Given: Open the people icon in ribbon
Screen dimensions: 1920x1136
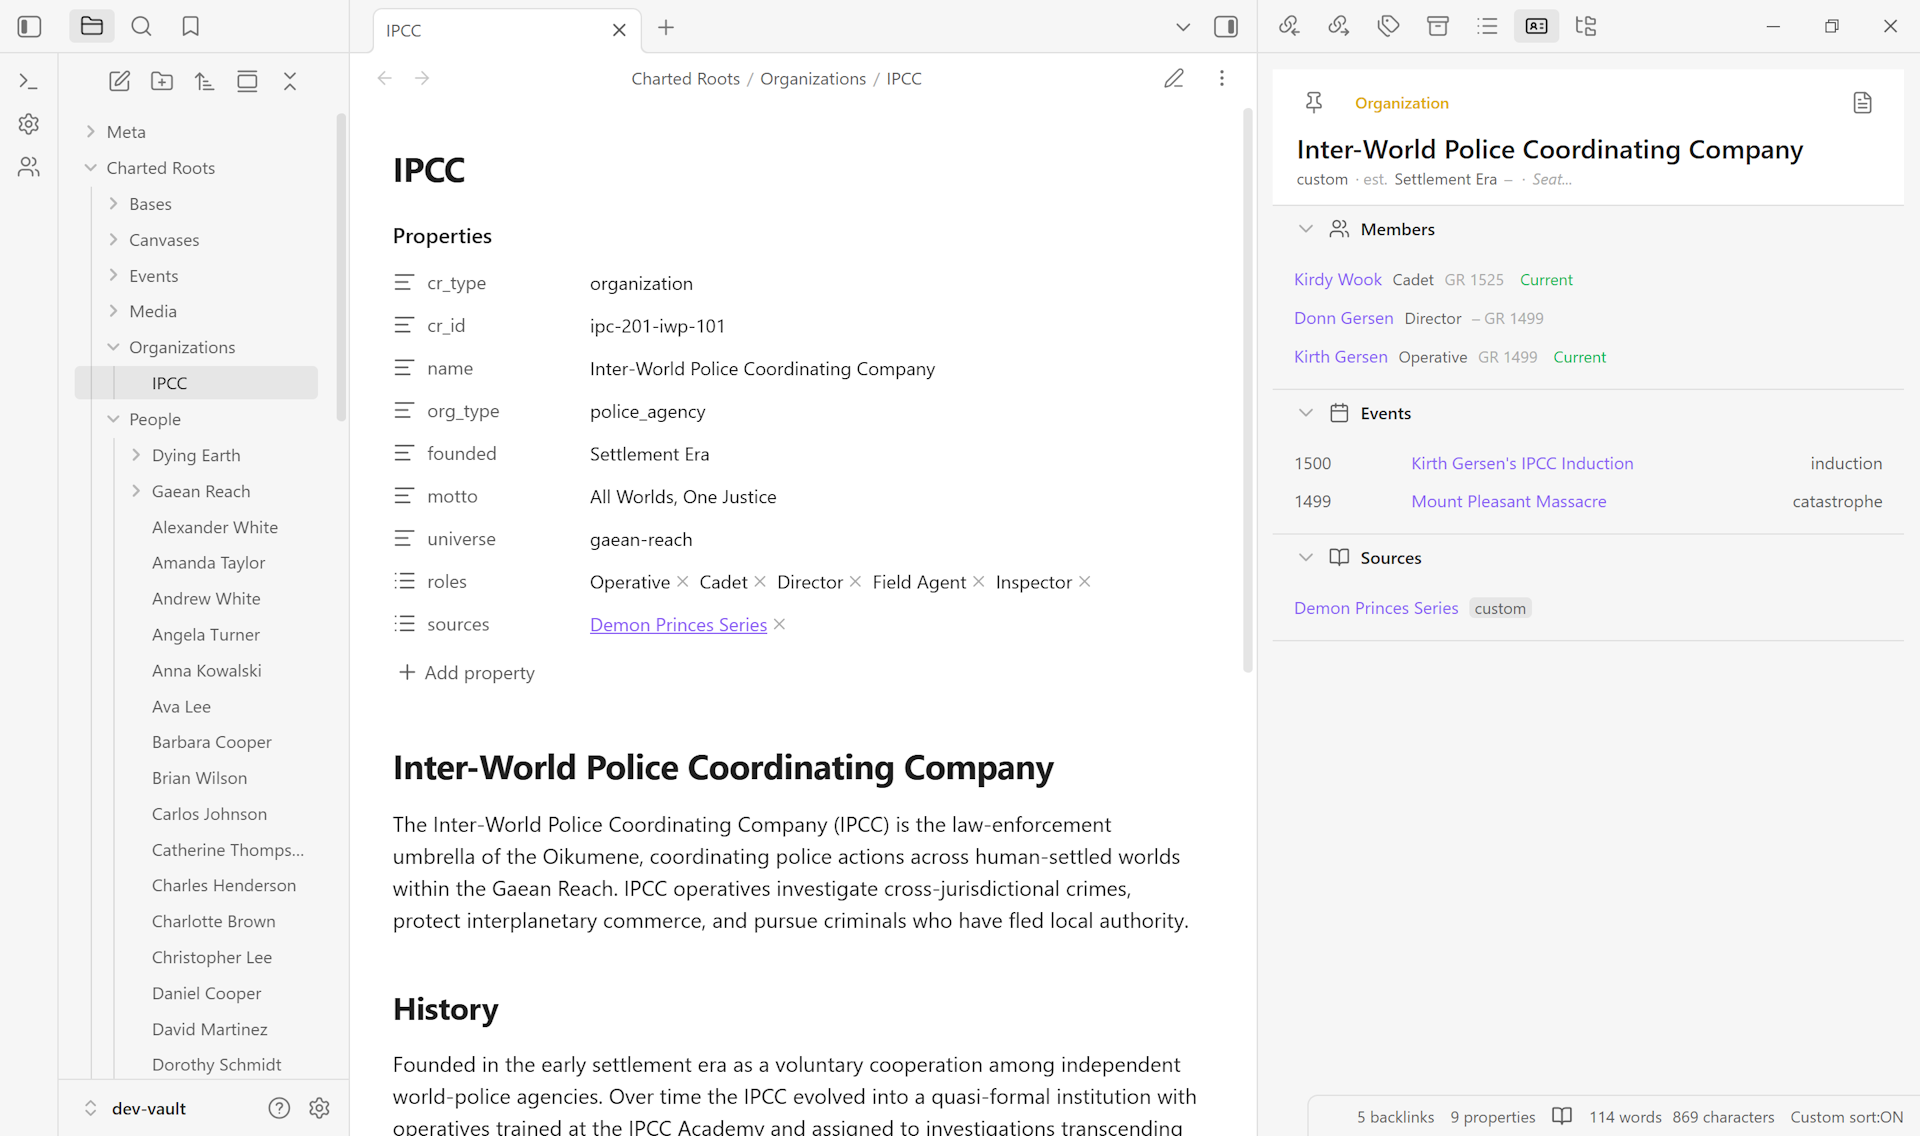Looking at the screenshot, I should [x=29, y=167].
